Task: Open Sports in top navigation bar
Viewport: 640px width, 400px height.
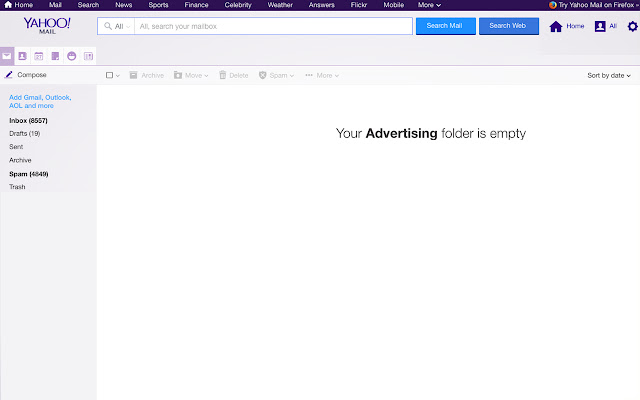Action: (x=158, y=5)
